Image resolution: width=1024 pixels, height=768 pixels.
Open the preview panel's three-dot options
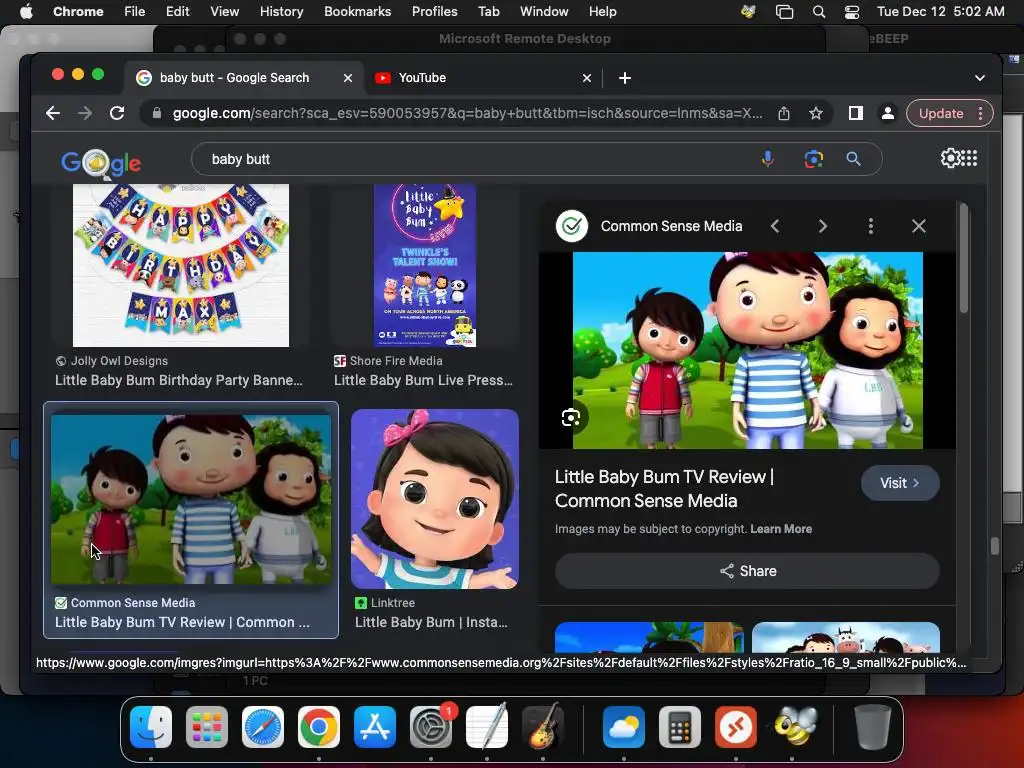coord(871,226)
